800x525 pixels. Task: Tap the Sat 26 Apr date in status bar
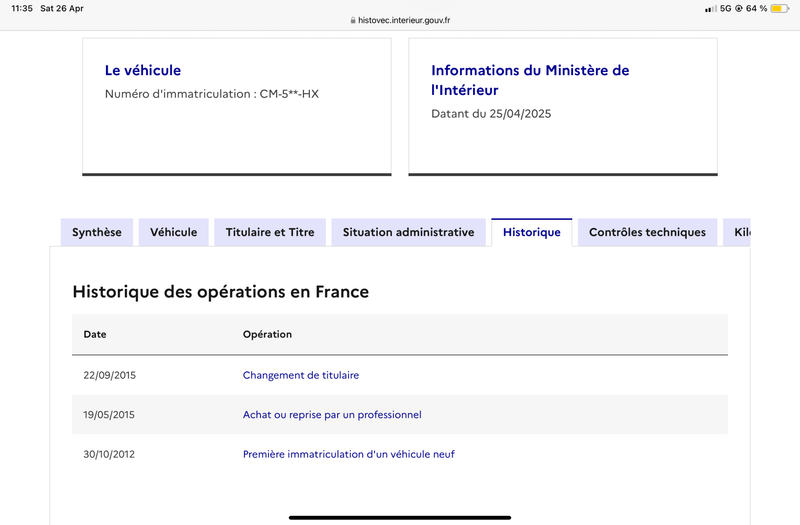(62, 9)
